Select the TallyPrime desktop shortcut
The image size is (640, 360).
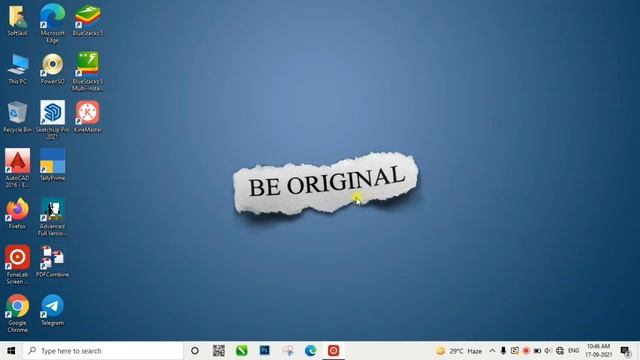pos(52,165)
